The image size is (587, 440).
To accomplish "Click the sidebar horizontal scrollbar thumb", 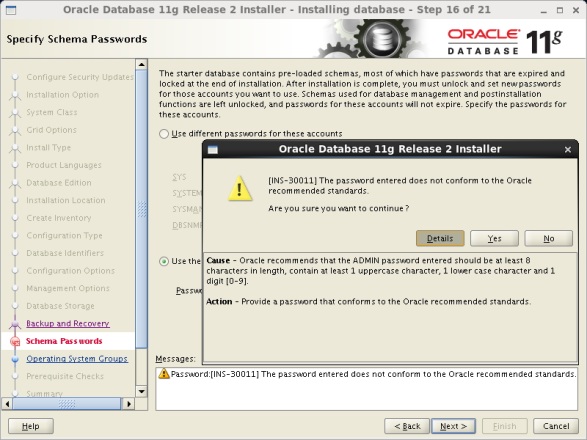I will [x=67, y=404].
